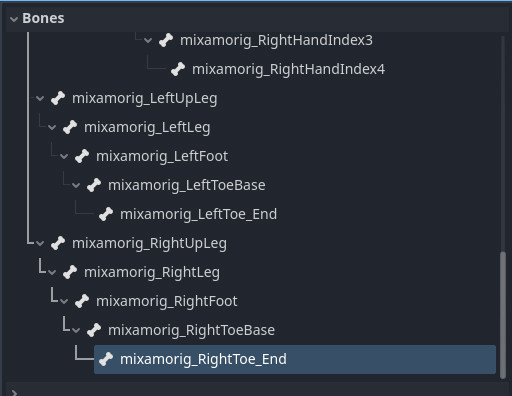Collapse the mixamorig_RightHandIndex3 chevron
The width and height of the screenshot is (512, 396).
(x=148, y=40)
